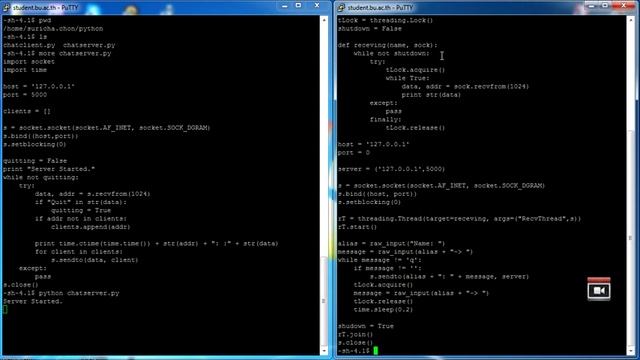Click the 'rT.join()' line
640x360 pixels.
(x=355, y=334)
